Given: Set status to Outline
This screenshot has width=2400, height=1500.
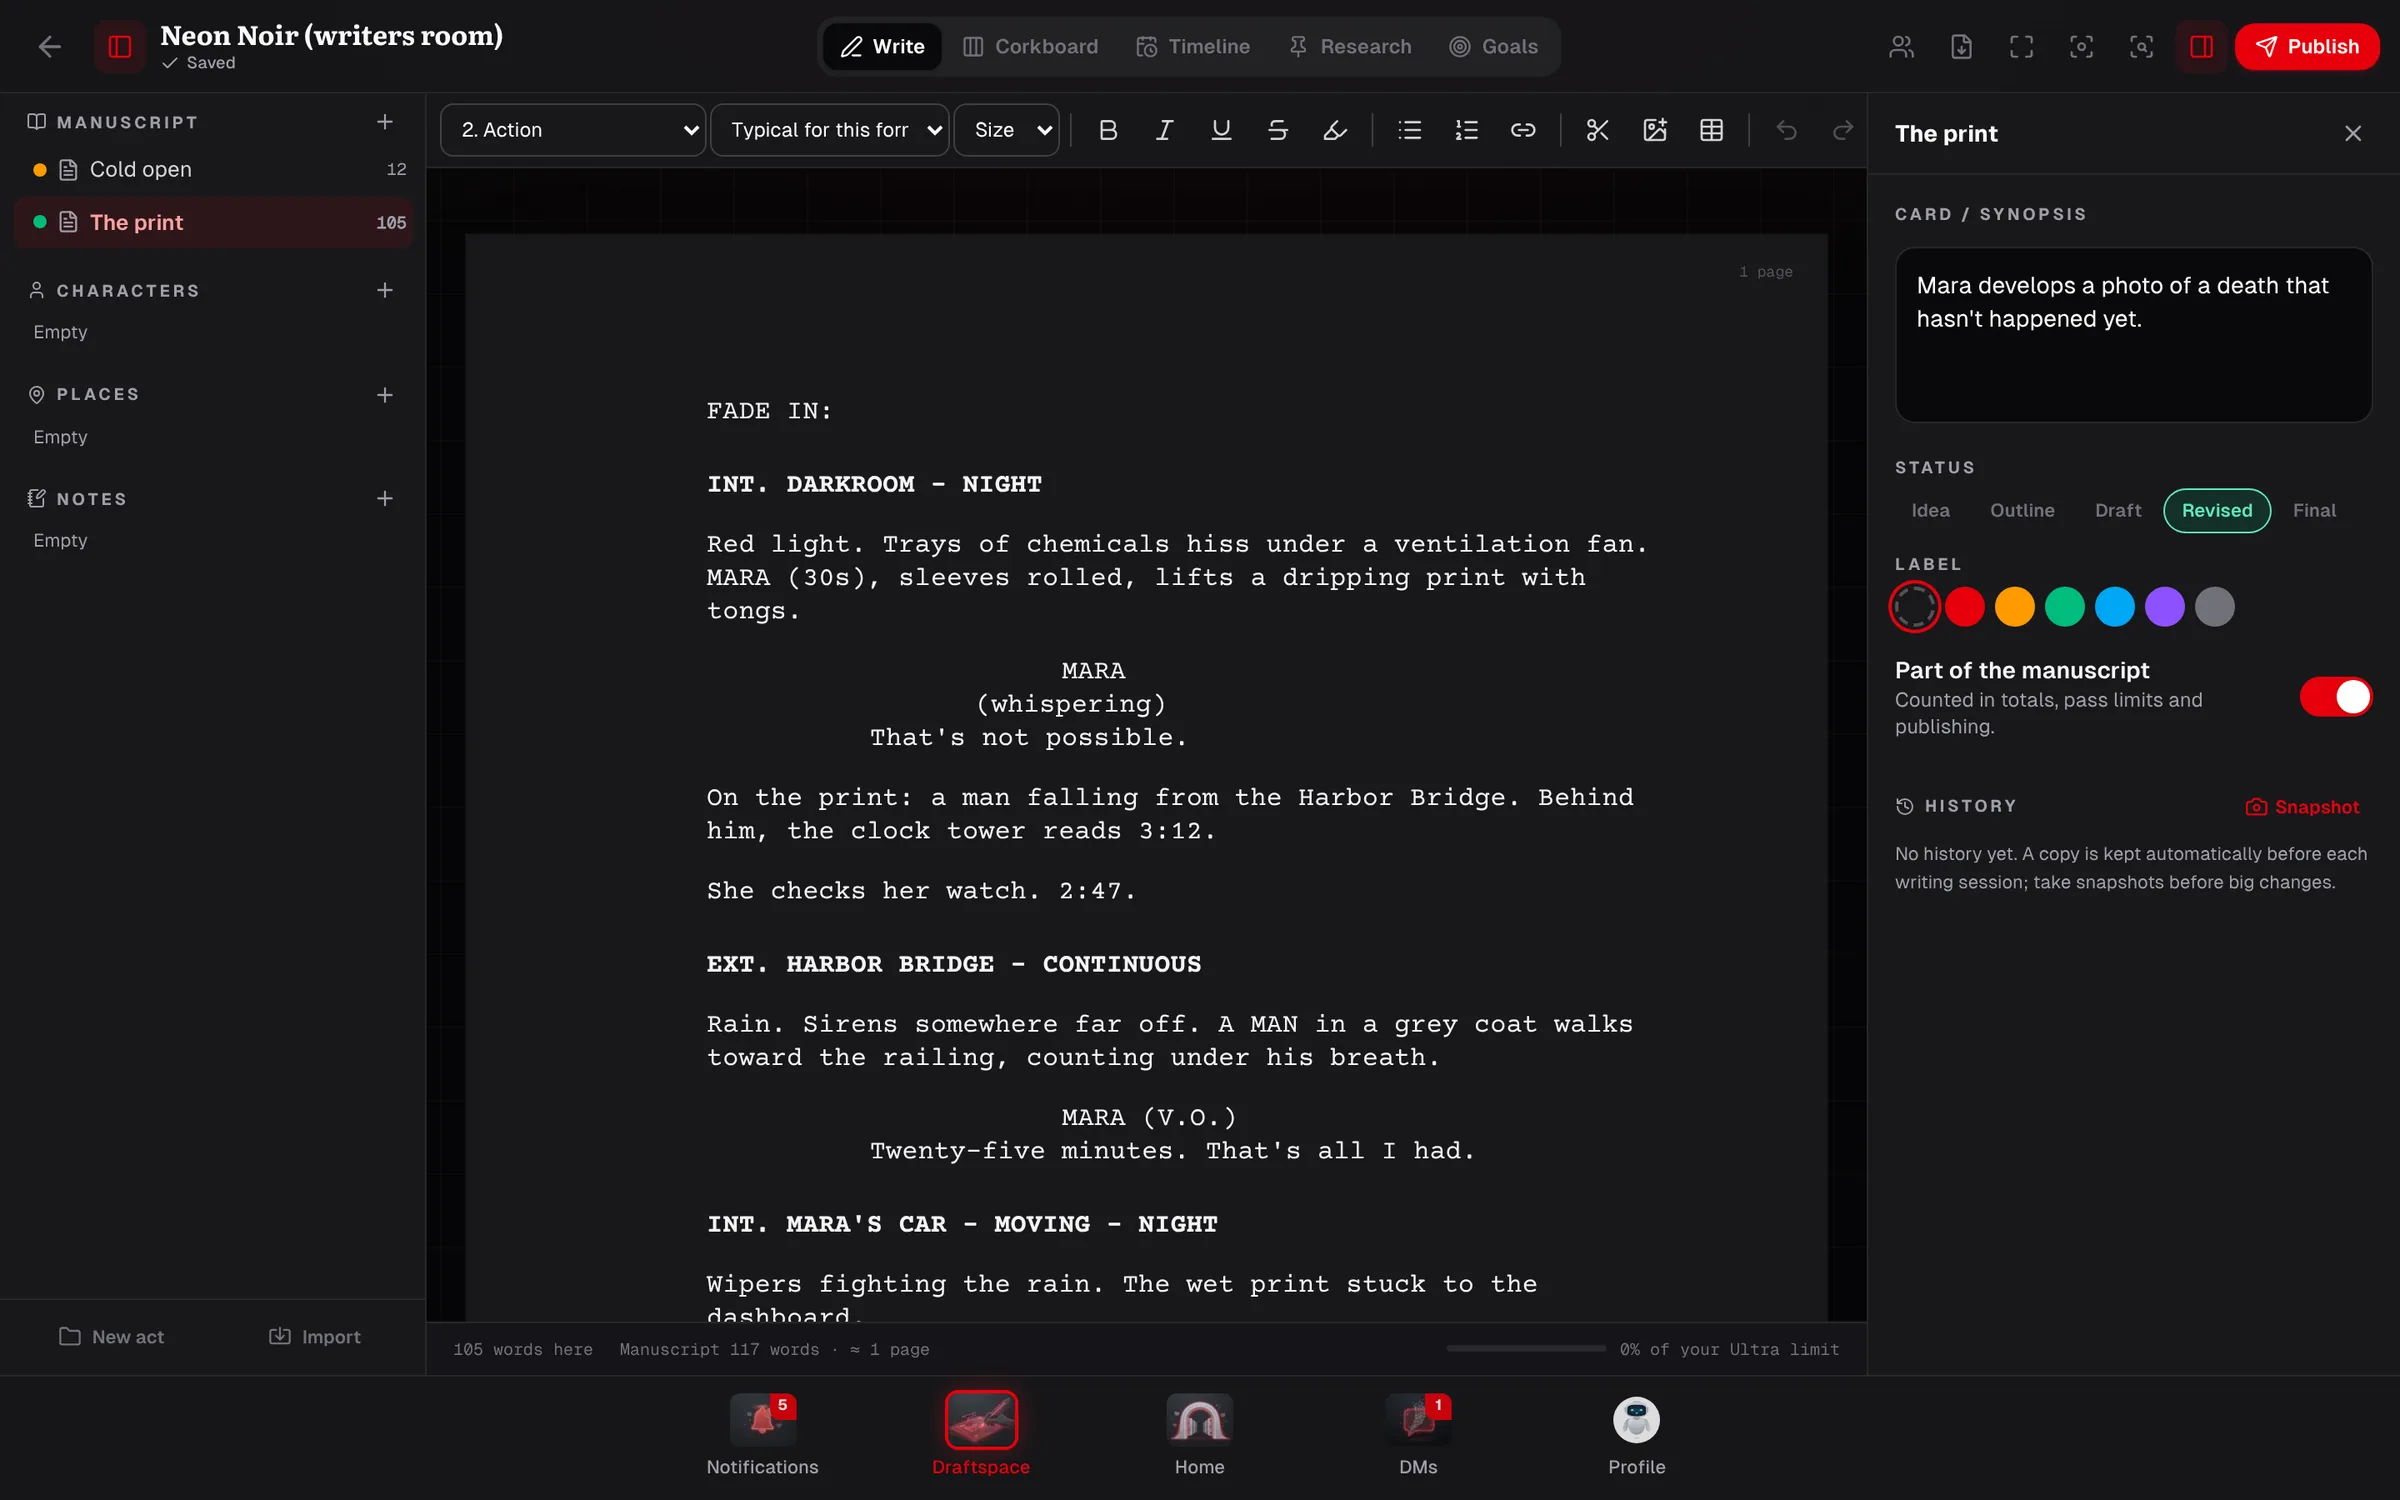Looking at the screenshot, I should pyautogui.click(x=2022, y=511).
